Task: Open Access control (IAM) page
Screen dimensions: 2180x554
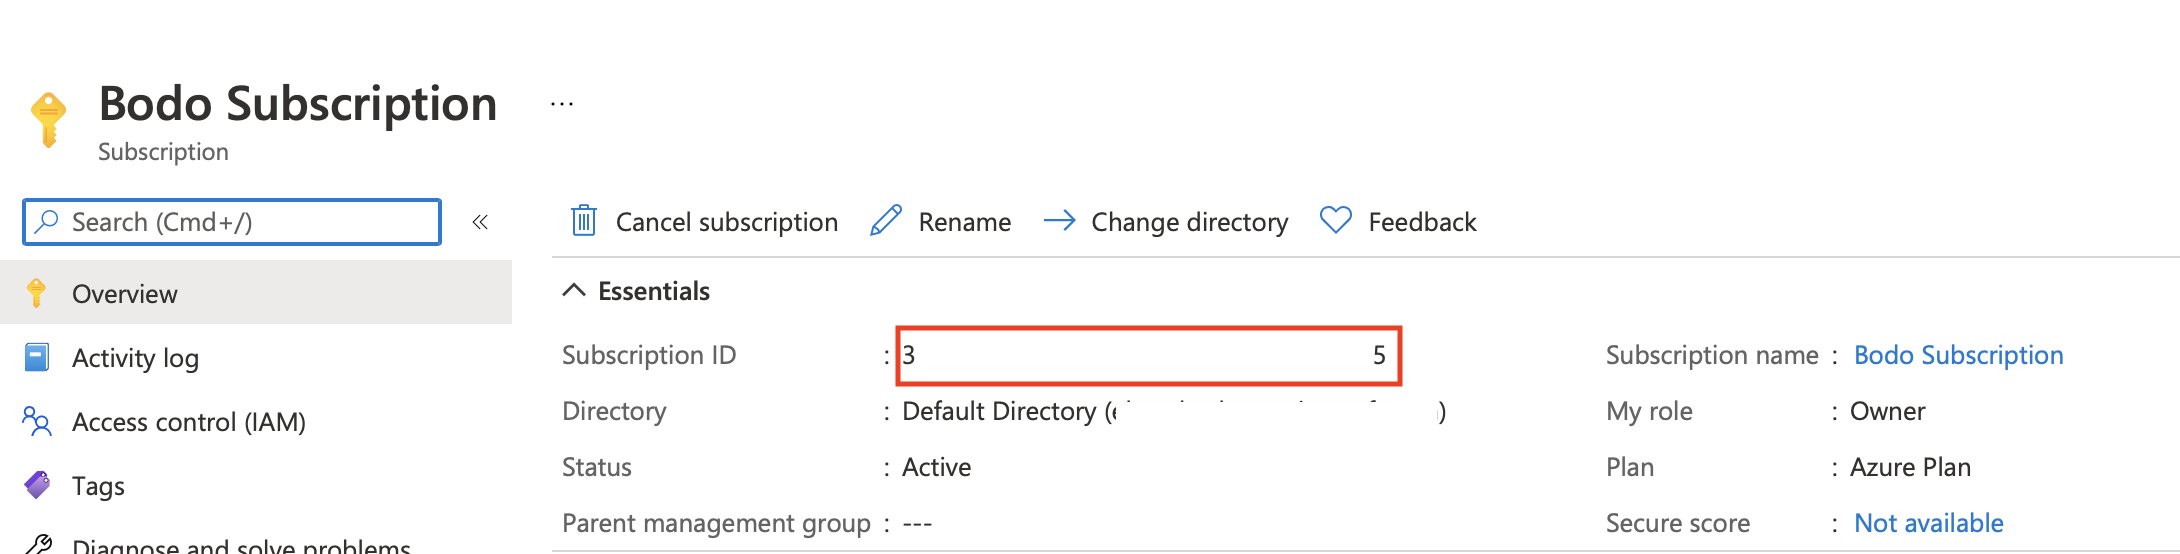Action: point(188,422)
